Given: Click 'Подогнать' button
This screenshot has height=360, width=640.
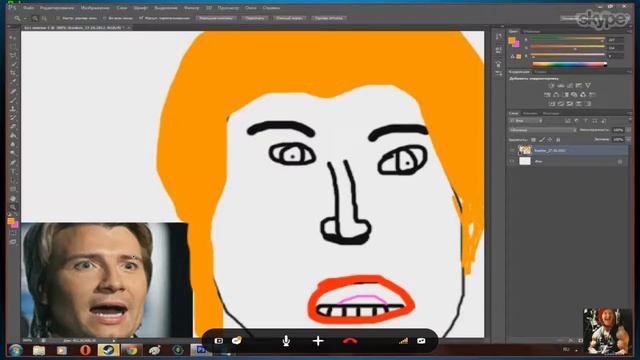Looking at the screenshot, I should 255,18.
